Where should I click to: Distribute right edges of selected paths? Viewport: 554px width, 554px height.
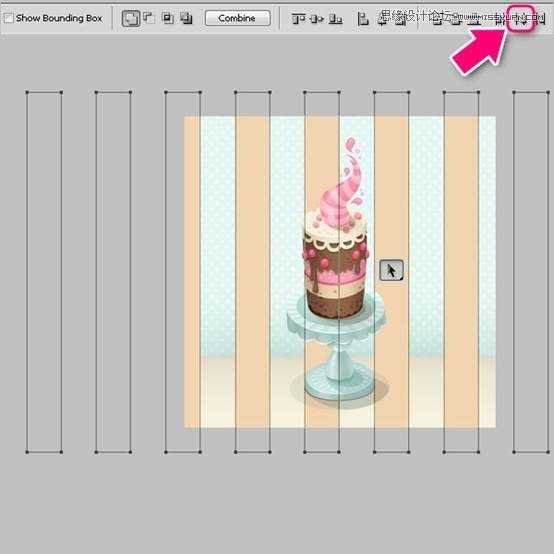click(x=539, y=18)
